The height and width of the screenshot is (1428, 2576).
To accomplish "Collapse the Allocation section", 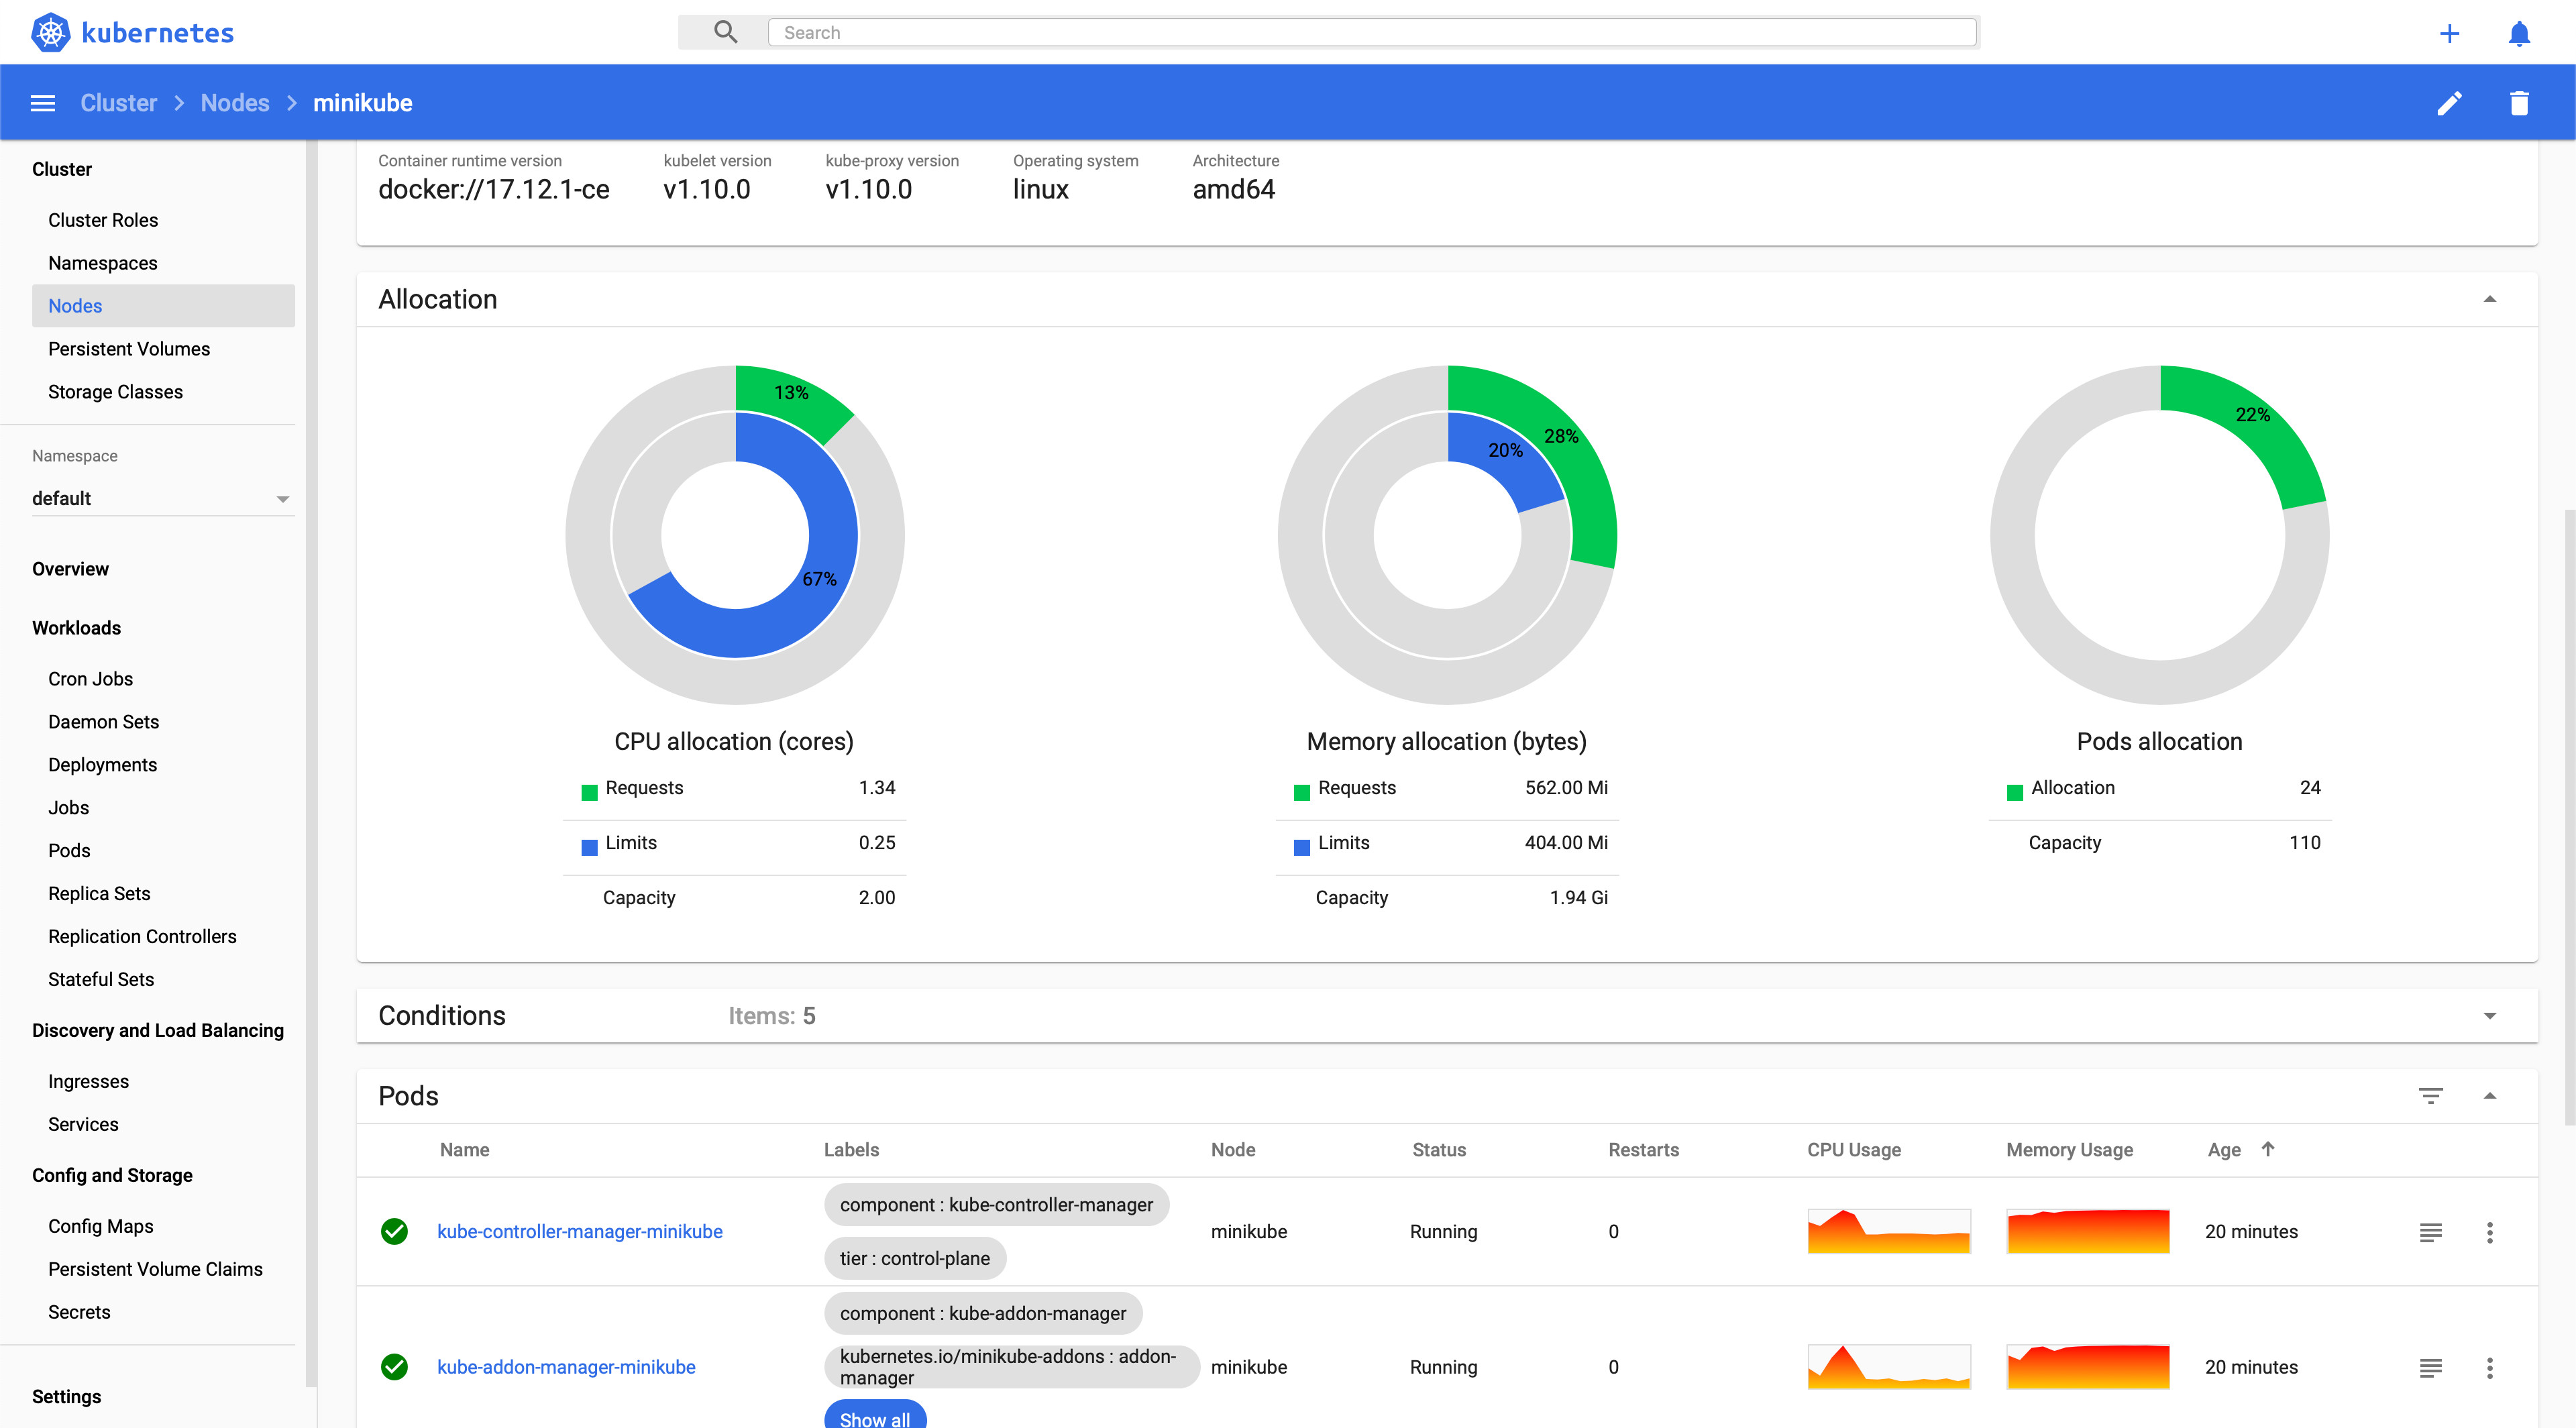I will [x=2490, y=298].
